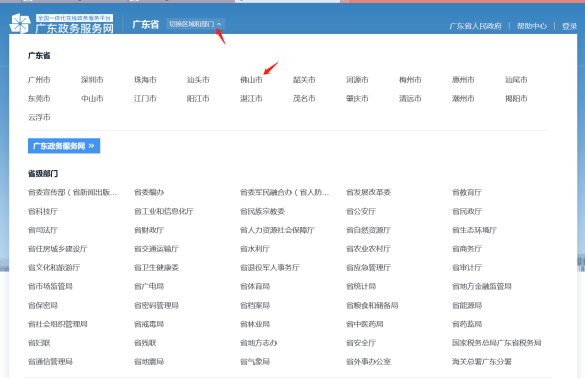Viewport: 585px width, 379px height.
Task: Choose 江门市 city
Action: (145, 98)
